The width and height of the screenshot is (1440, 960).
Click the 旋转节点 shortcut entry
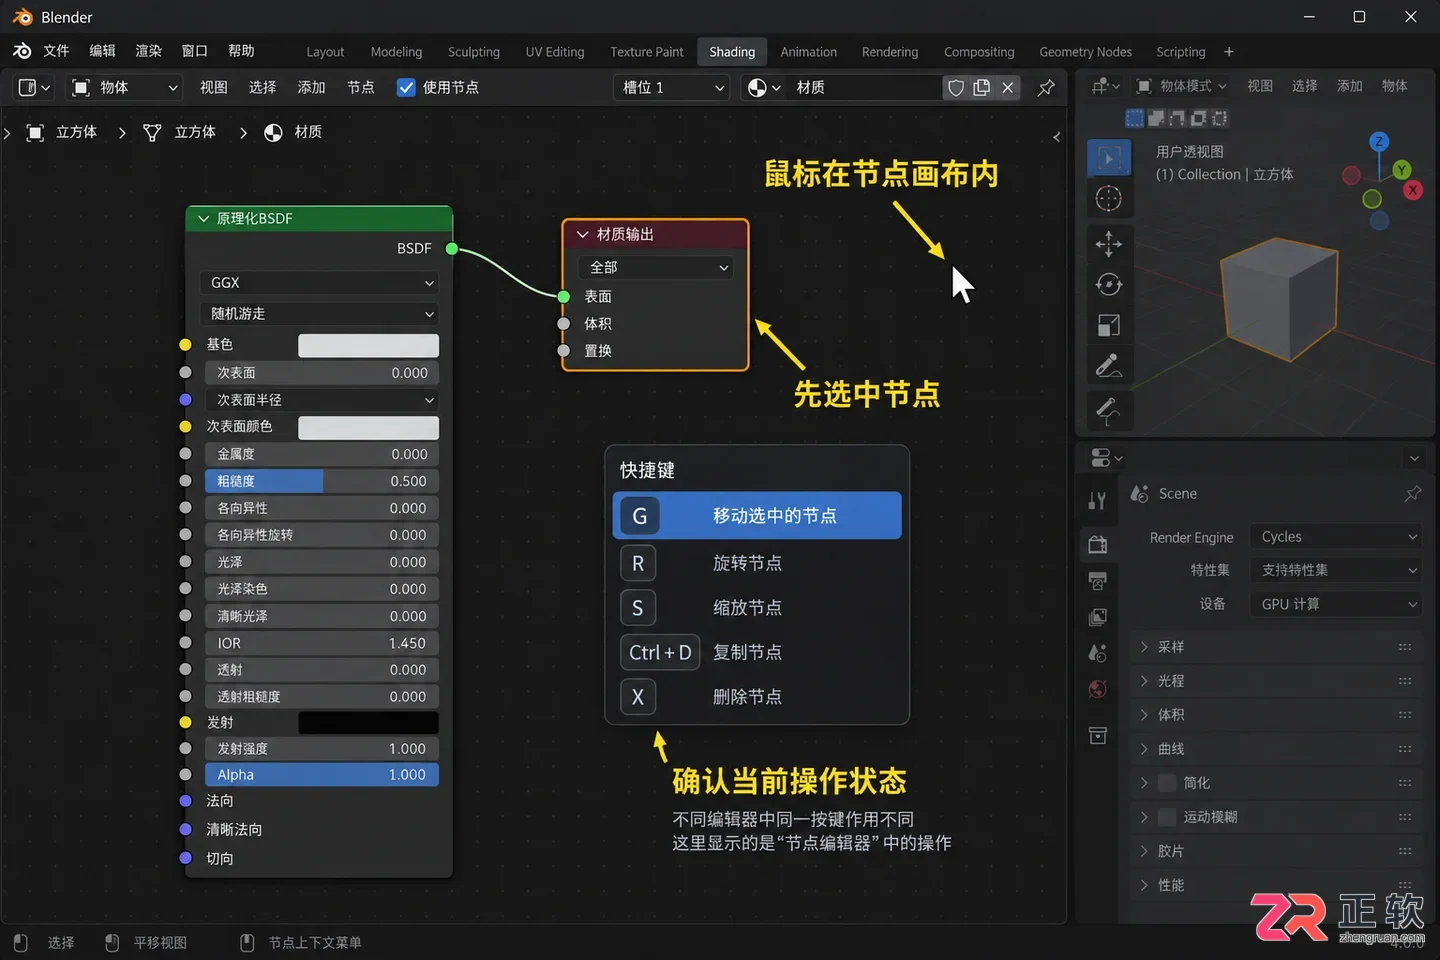(x=757, y=563)
